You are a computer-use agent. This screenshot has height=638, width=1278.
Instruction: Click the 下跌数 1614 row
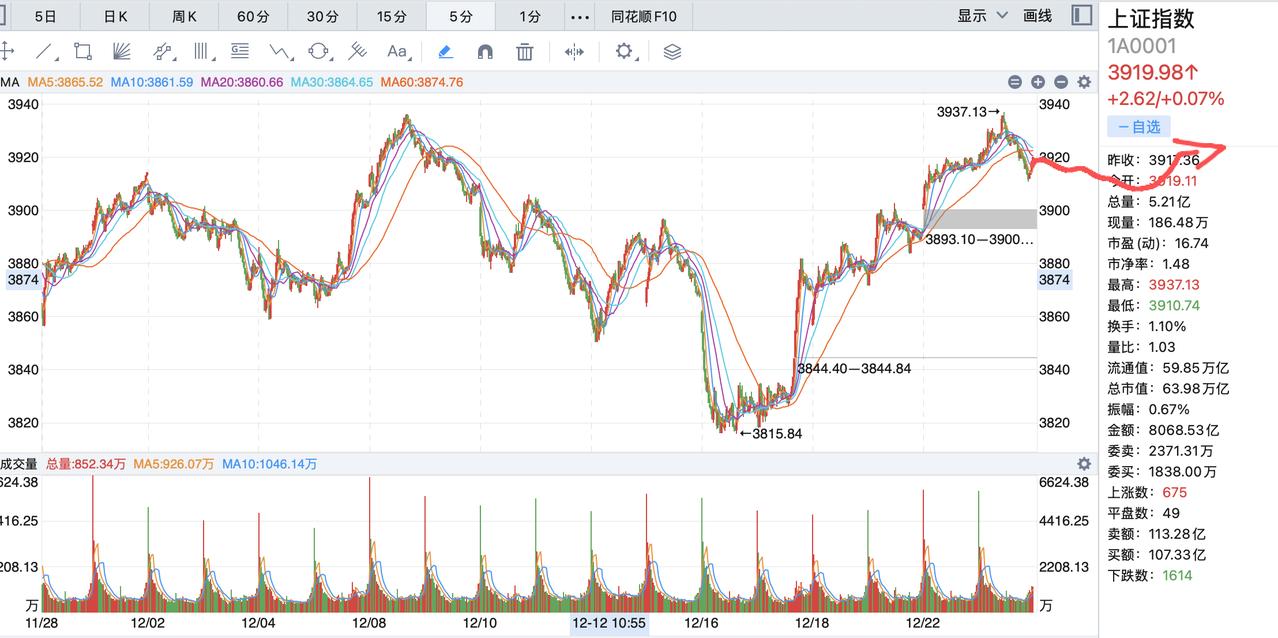(x=1150, y=575)
